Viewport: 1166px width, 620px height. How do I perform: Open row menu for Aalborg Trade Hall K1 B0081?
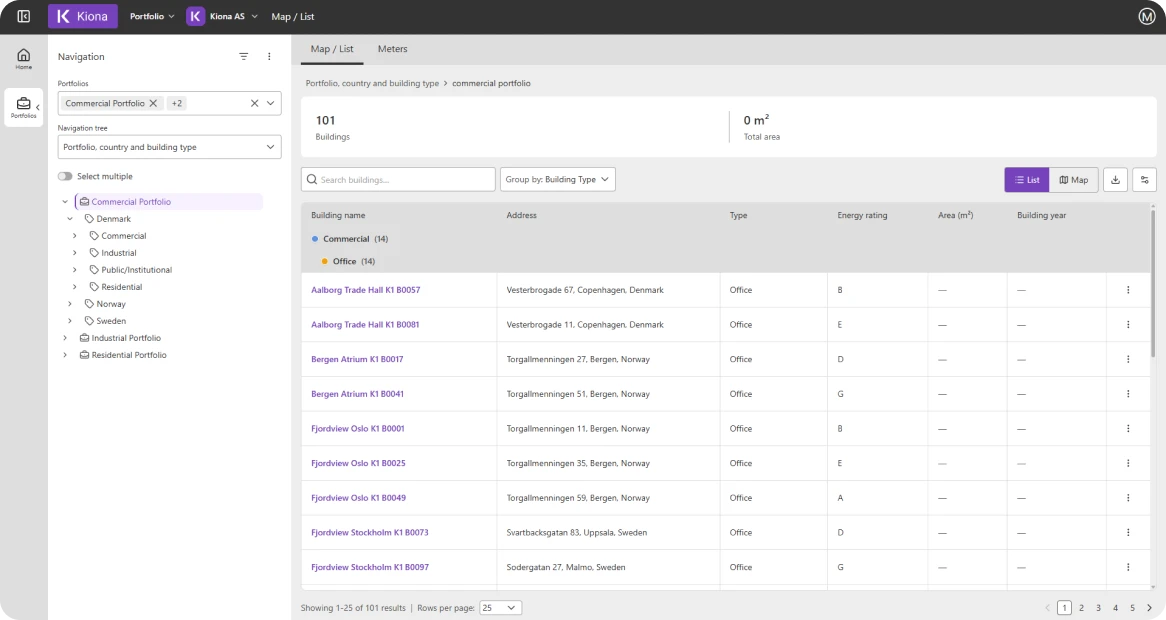(x=1128, y=325)
